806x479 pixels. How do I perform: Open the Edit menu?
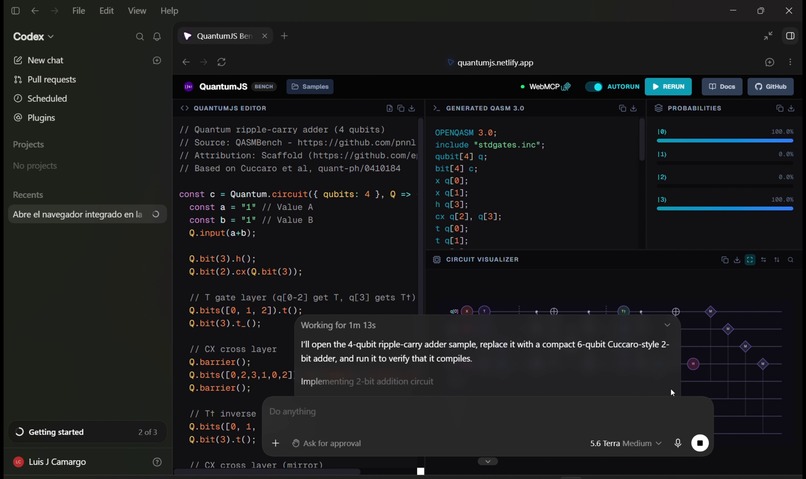pyautogui.click(x=106, y=11)
